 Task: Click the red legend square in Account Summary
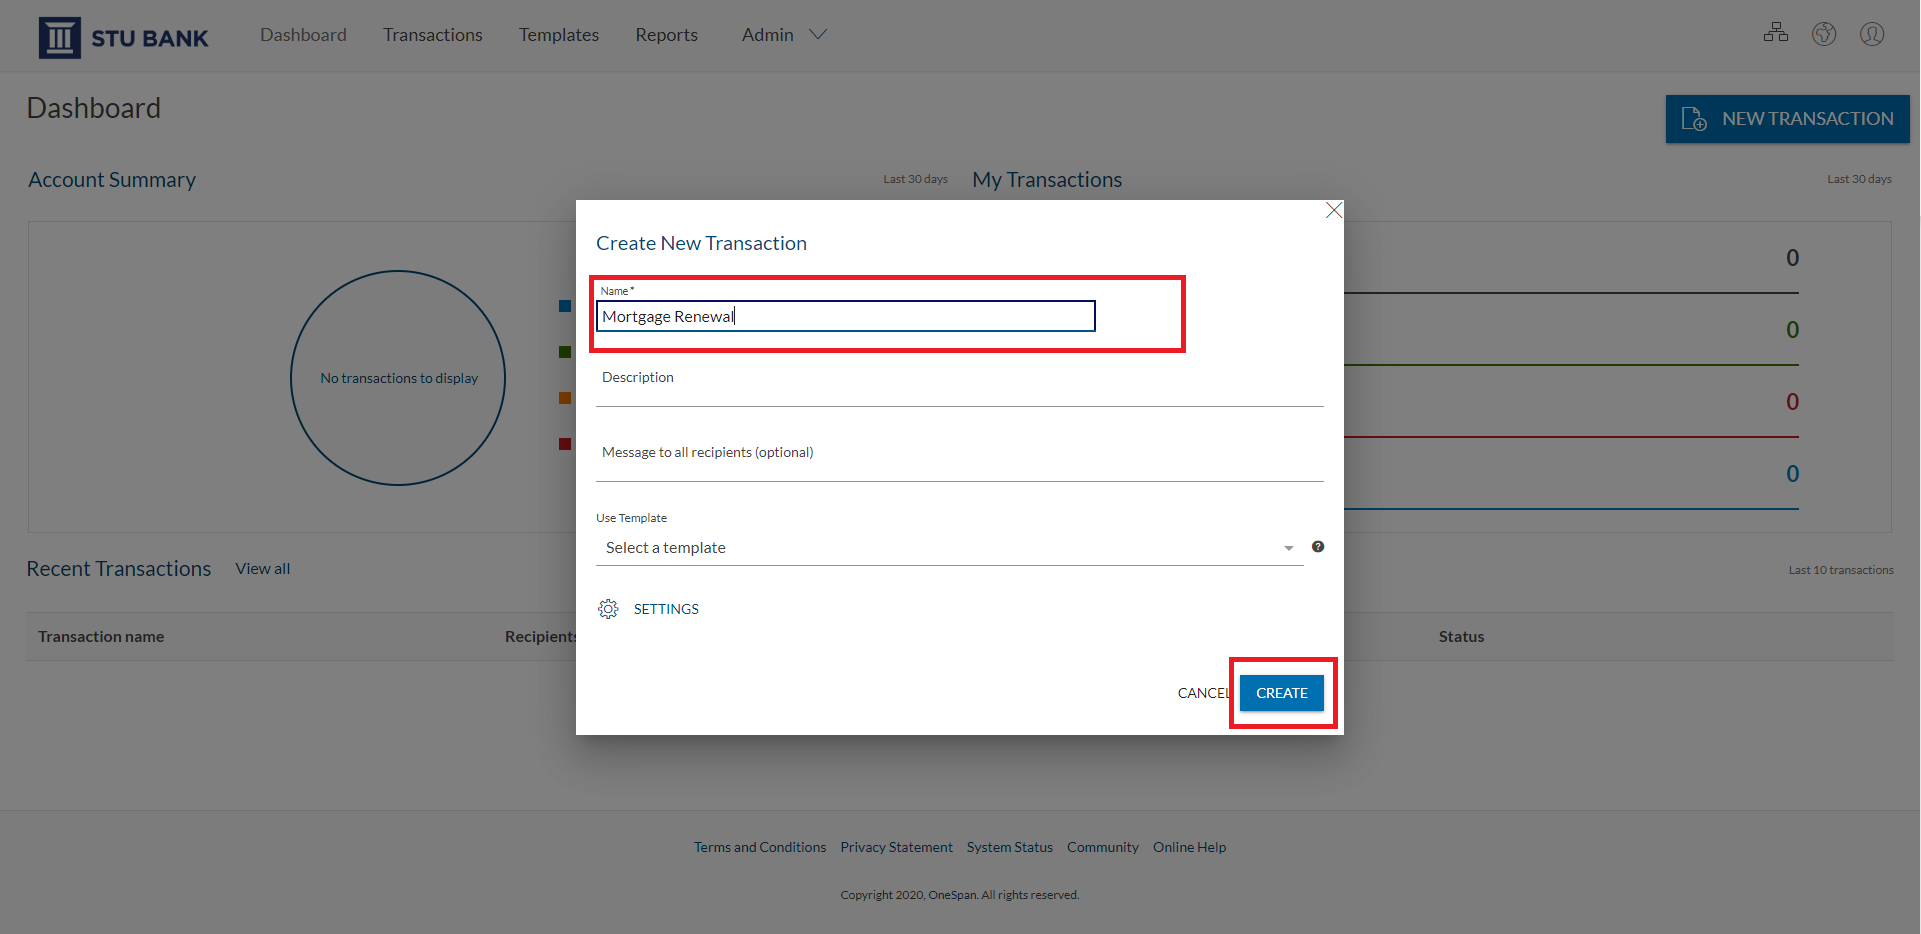coord(565,444)
